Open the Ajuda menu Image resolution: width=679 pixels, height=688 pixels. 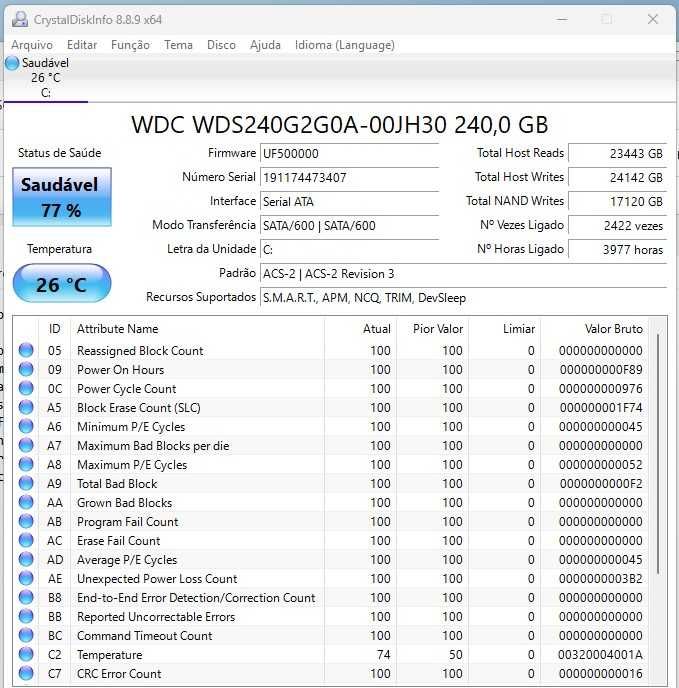pyautogui.click(x=265, y=45)
